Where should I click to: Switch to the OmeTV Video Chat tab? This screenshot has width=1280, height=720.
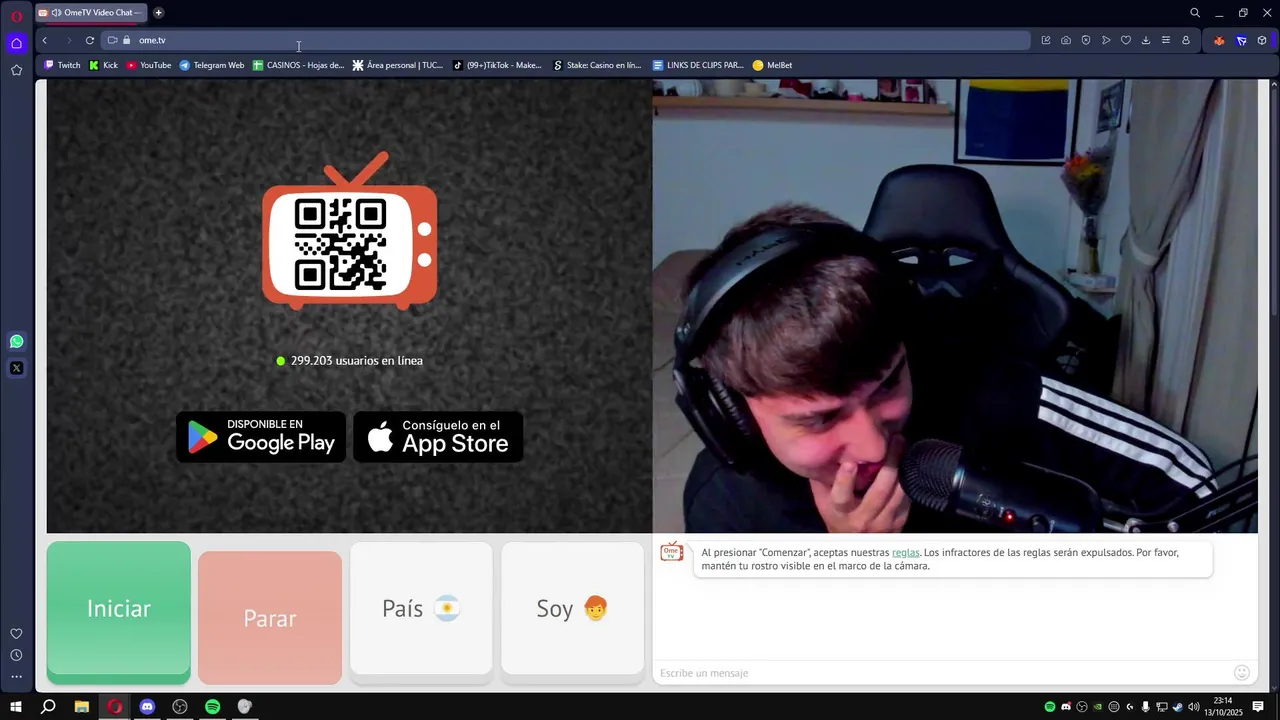click(x=92, y=13)
